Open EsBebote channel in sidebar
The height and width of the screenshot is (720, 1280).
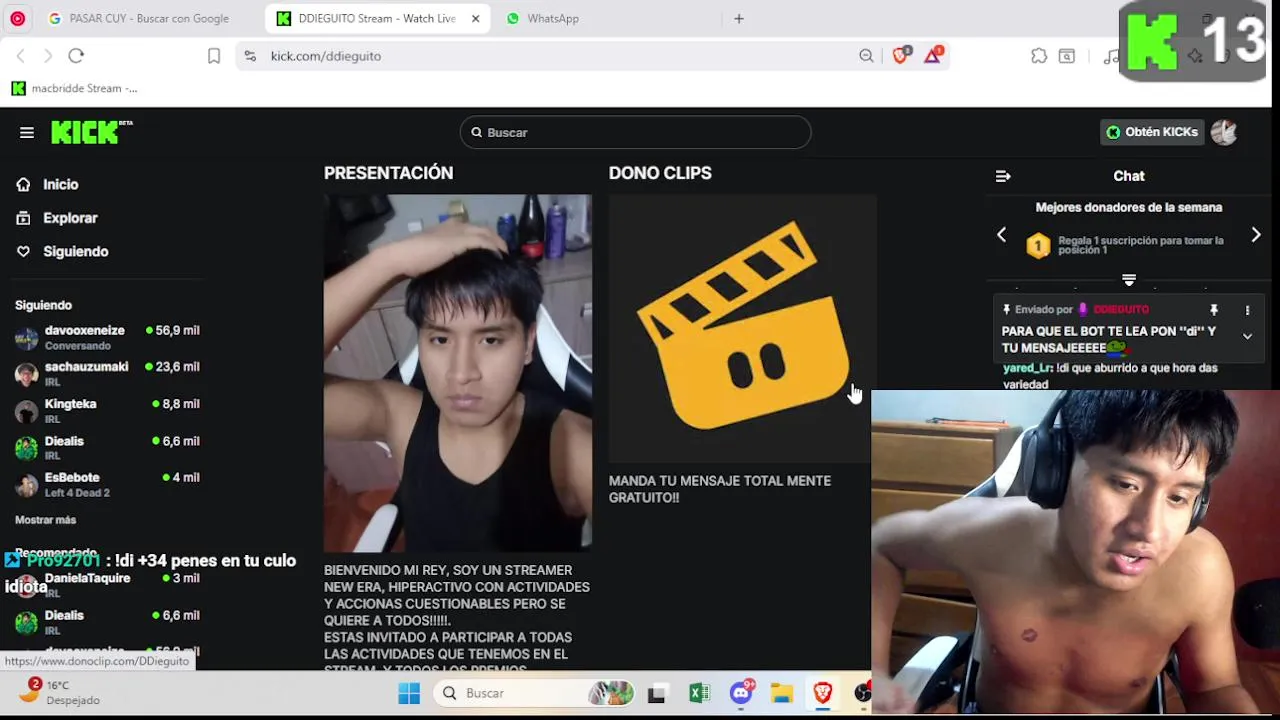(108, 485)
